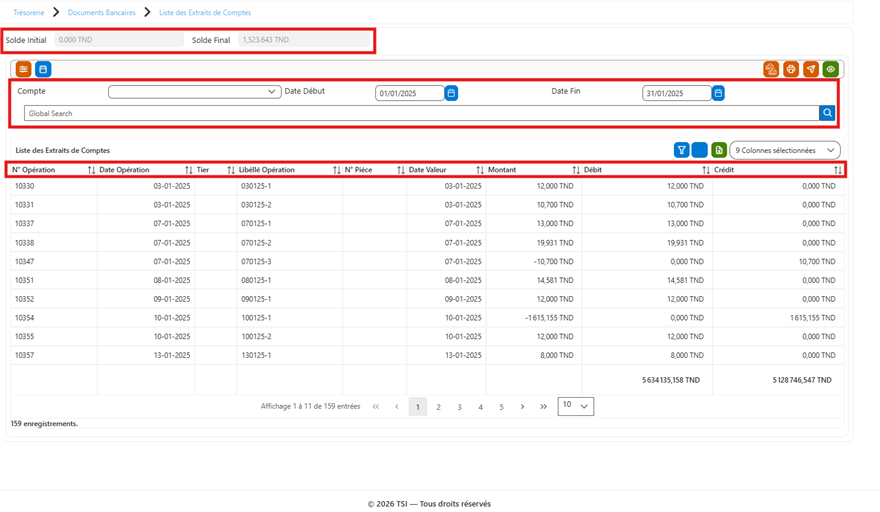
Task: Click into the Global Search field
Action: [x=421, y=113]
